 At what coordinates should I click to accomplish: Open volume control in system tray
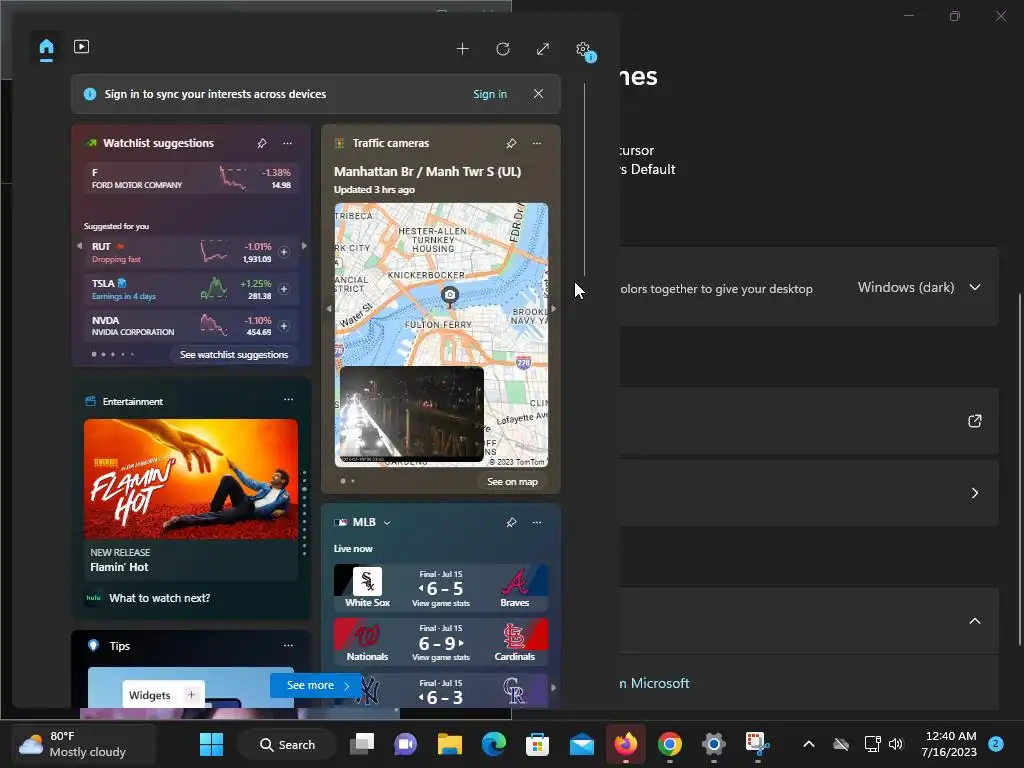coord(895,744)
